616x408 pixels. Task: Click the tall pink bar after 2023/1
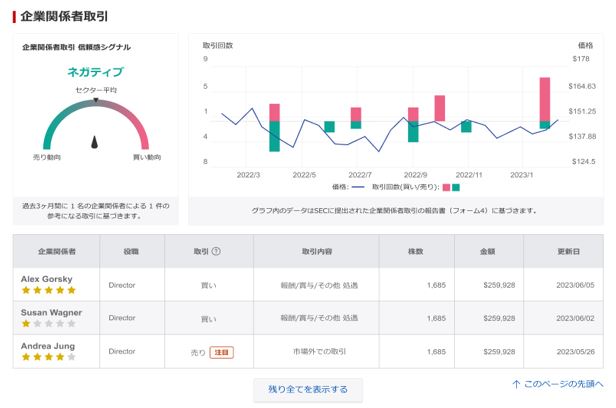click(545, 99)
